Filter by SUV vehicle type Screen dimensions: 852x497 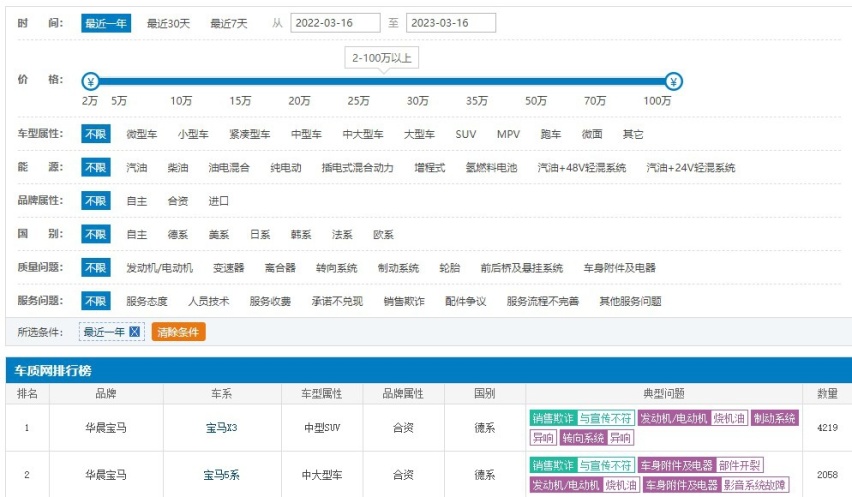pyautogui.click(x=466, y=134)
